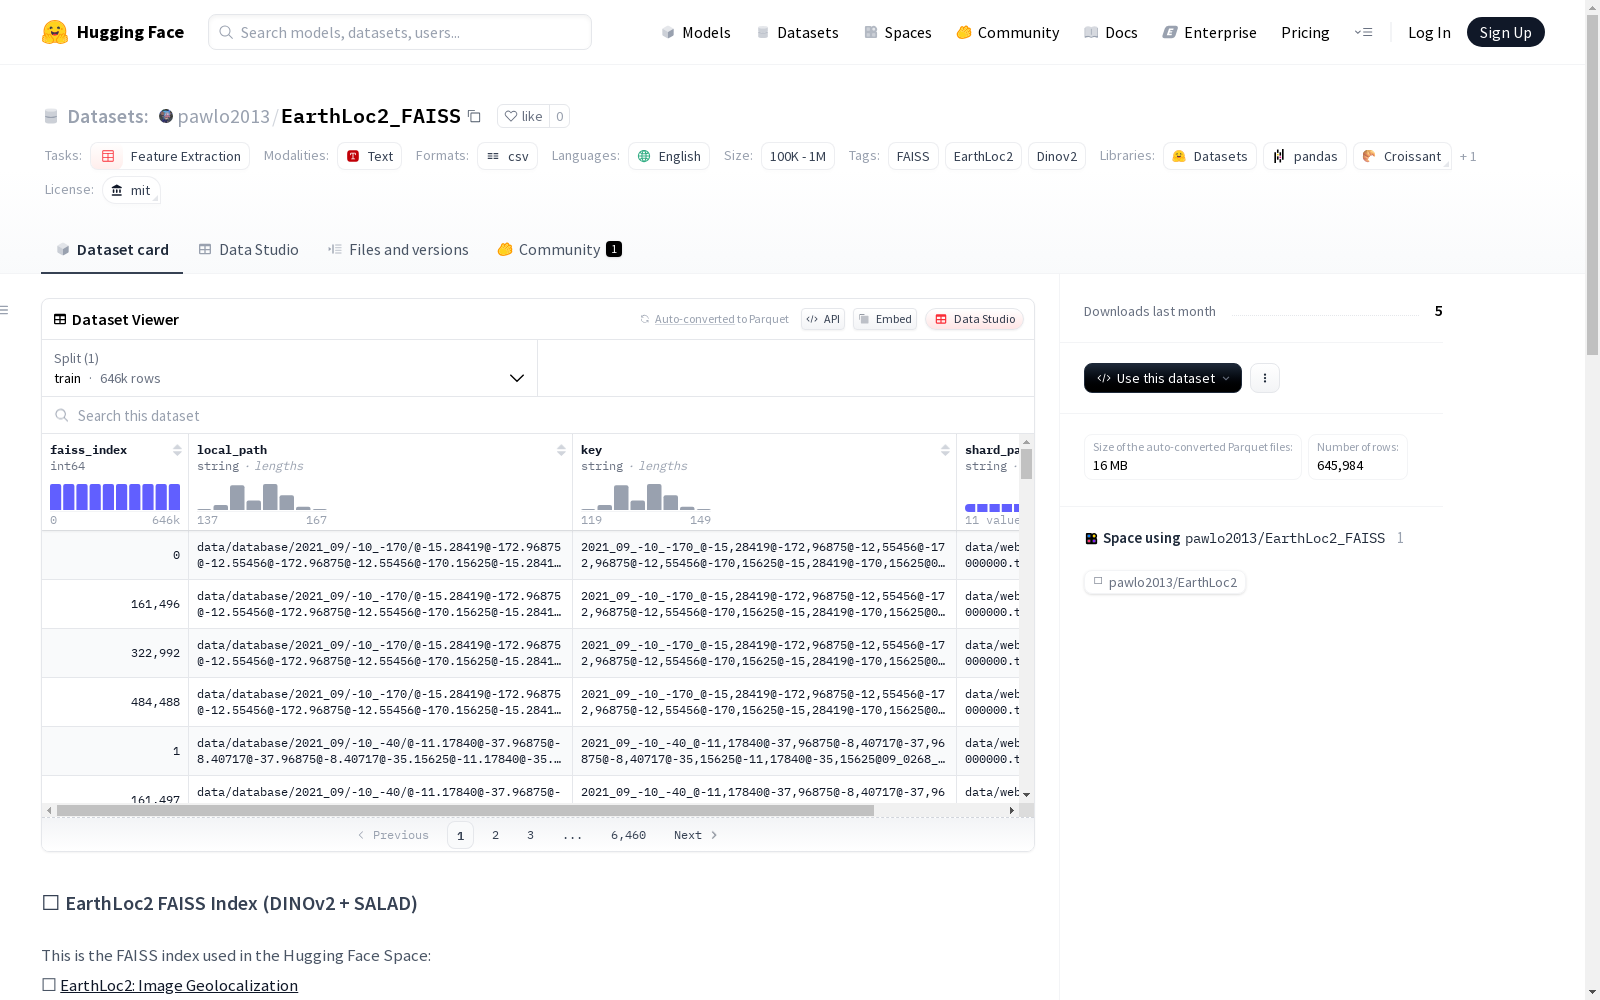Open the three-dot dataset options menu
The image size is (1600, 1000).
1265,378
